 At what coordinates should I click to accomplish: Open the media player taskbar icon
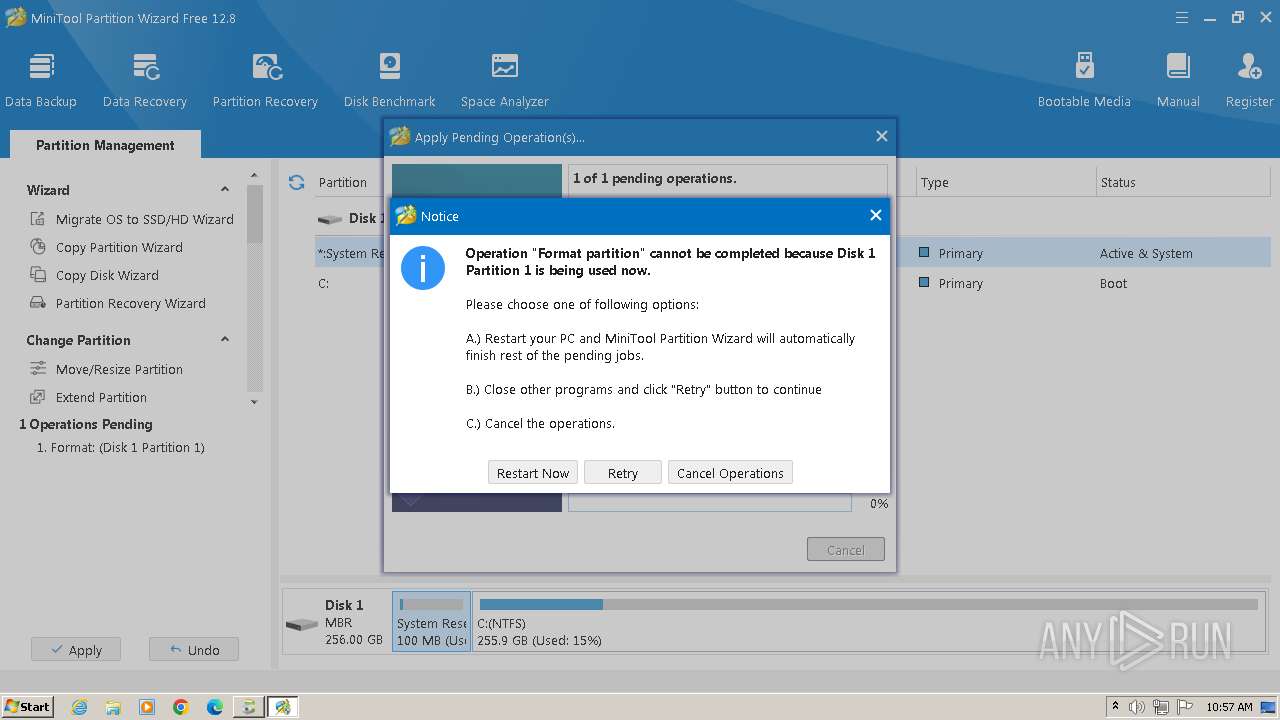click(x=147, y=707)
